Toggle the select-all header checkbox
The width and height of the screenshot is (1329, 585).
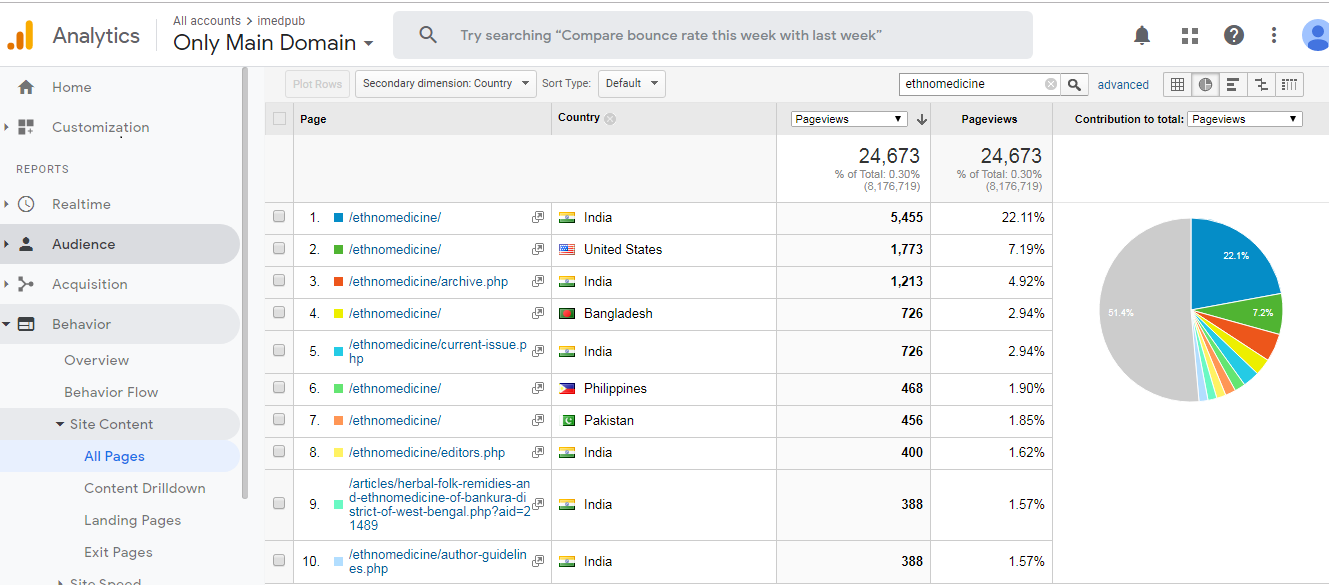[x=279, y=119]
